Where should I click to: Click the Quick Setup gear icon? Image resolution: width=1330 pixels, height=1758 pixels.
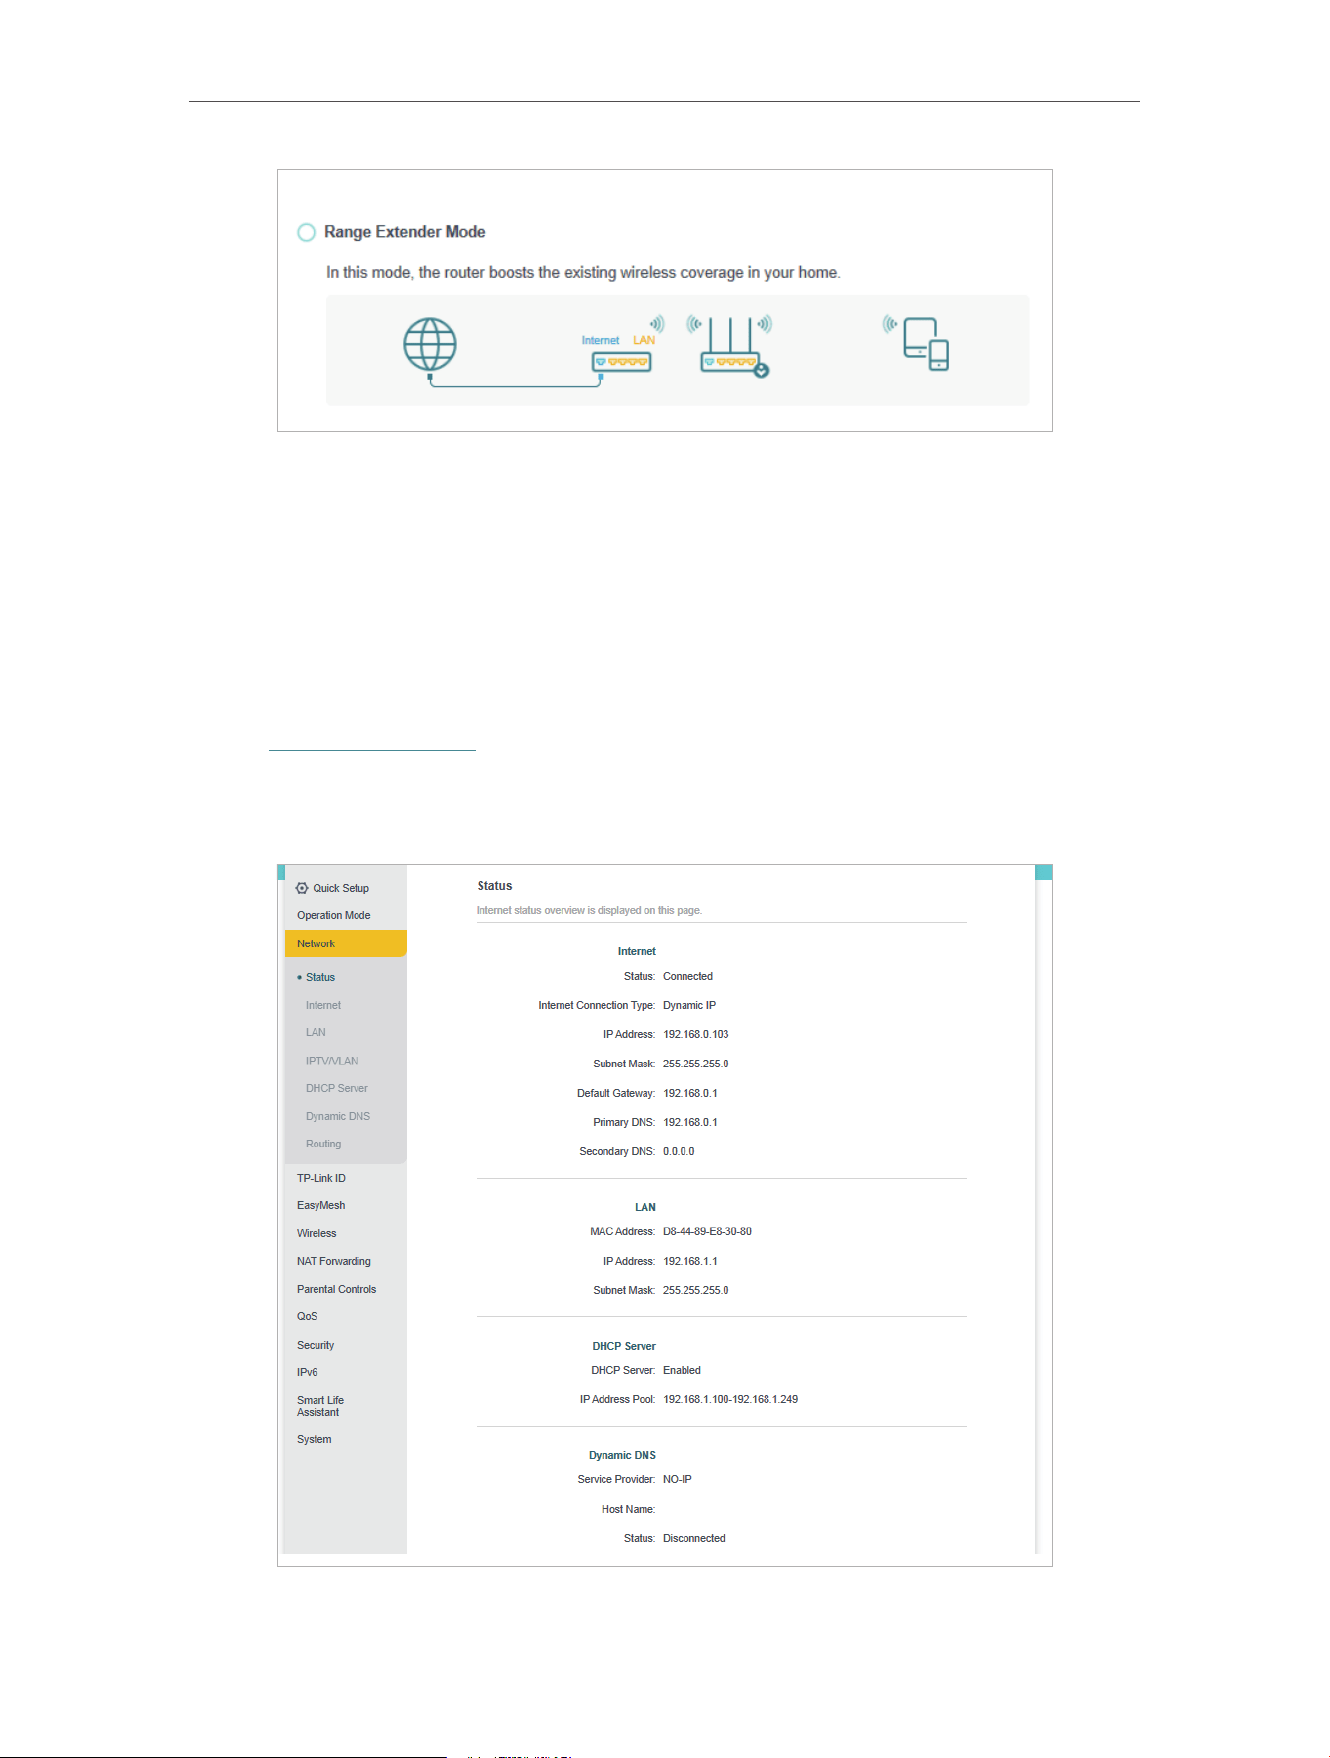pyautogui.click(x=302, y=888)
